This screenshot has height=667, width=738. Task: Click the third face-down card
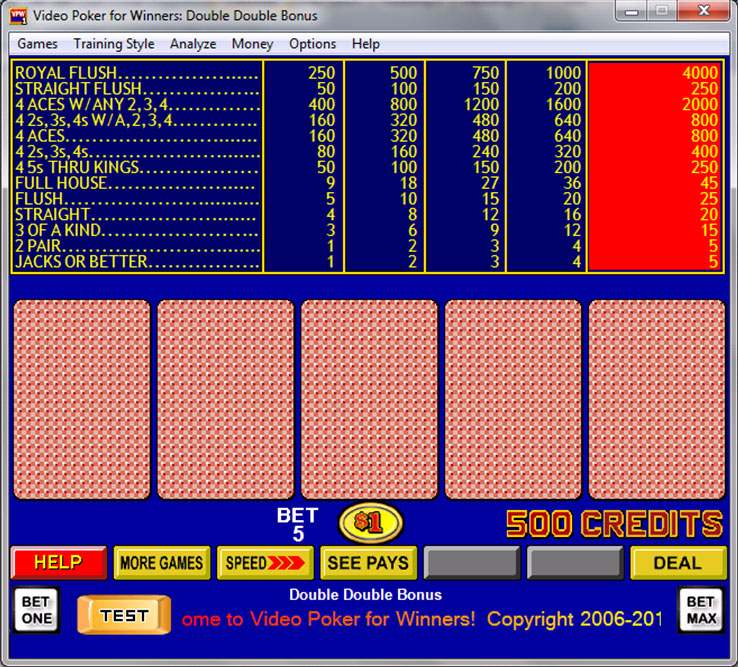369,400
